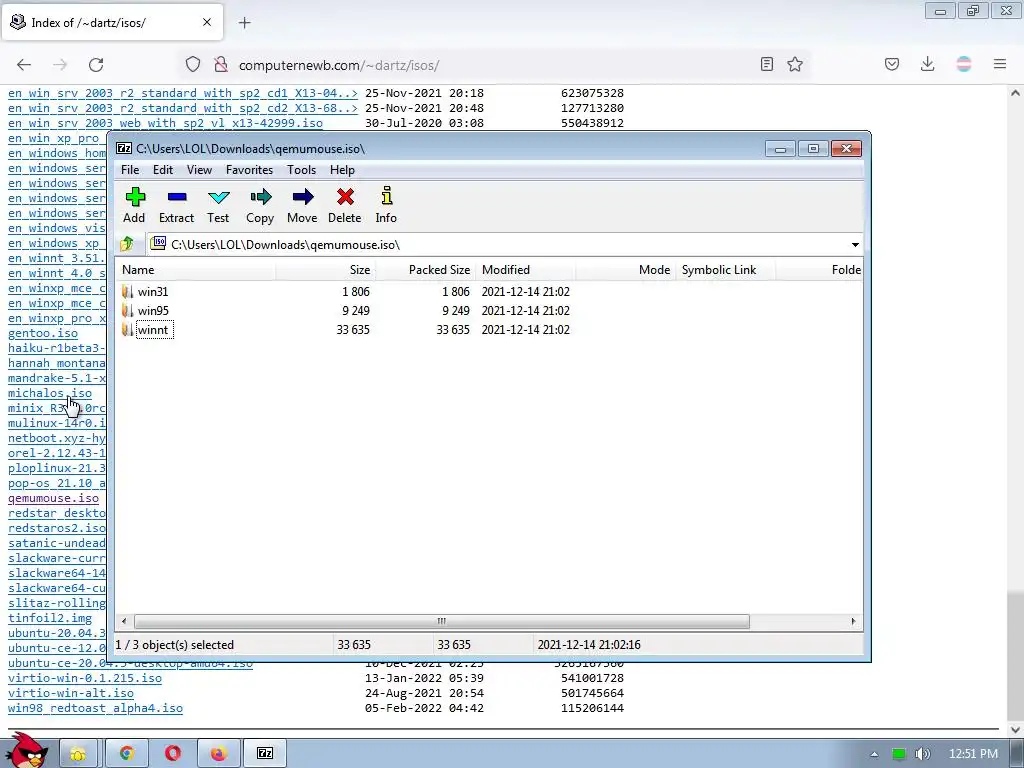Open the michalos.iso link
Screen dimensions: 1024x768
point(50,393)
